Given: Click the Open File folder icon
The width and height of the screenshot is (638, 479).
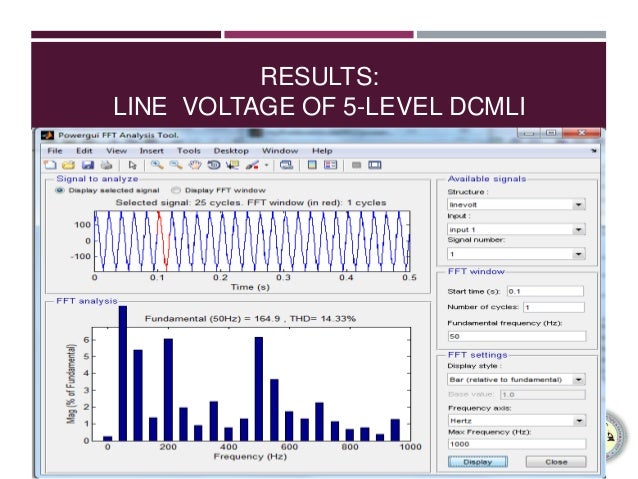Looking at the screenshot, I should [x=68, y=165].
